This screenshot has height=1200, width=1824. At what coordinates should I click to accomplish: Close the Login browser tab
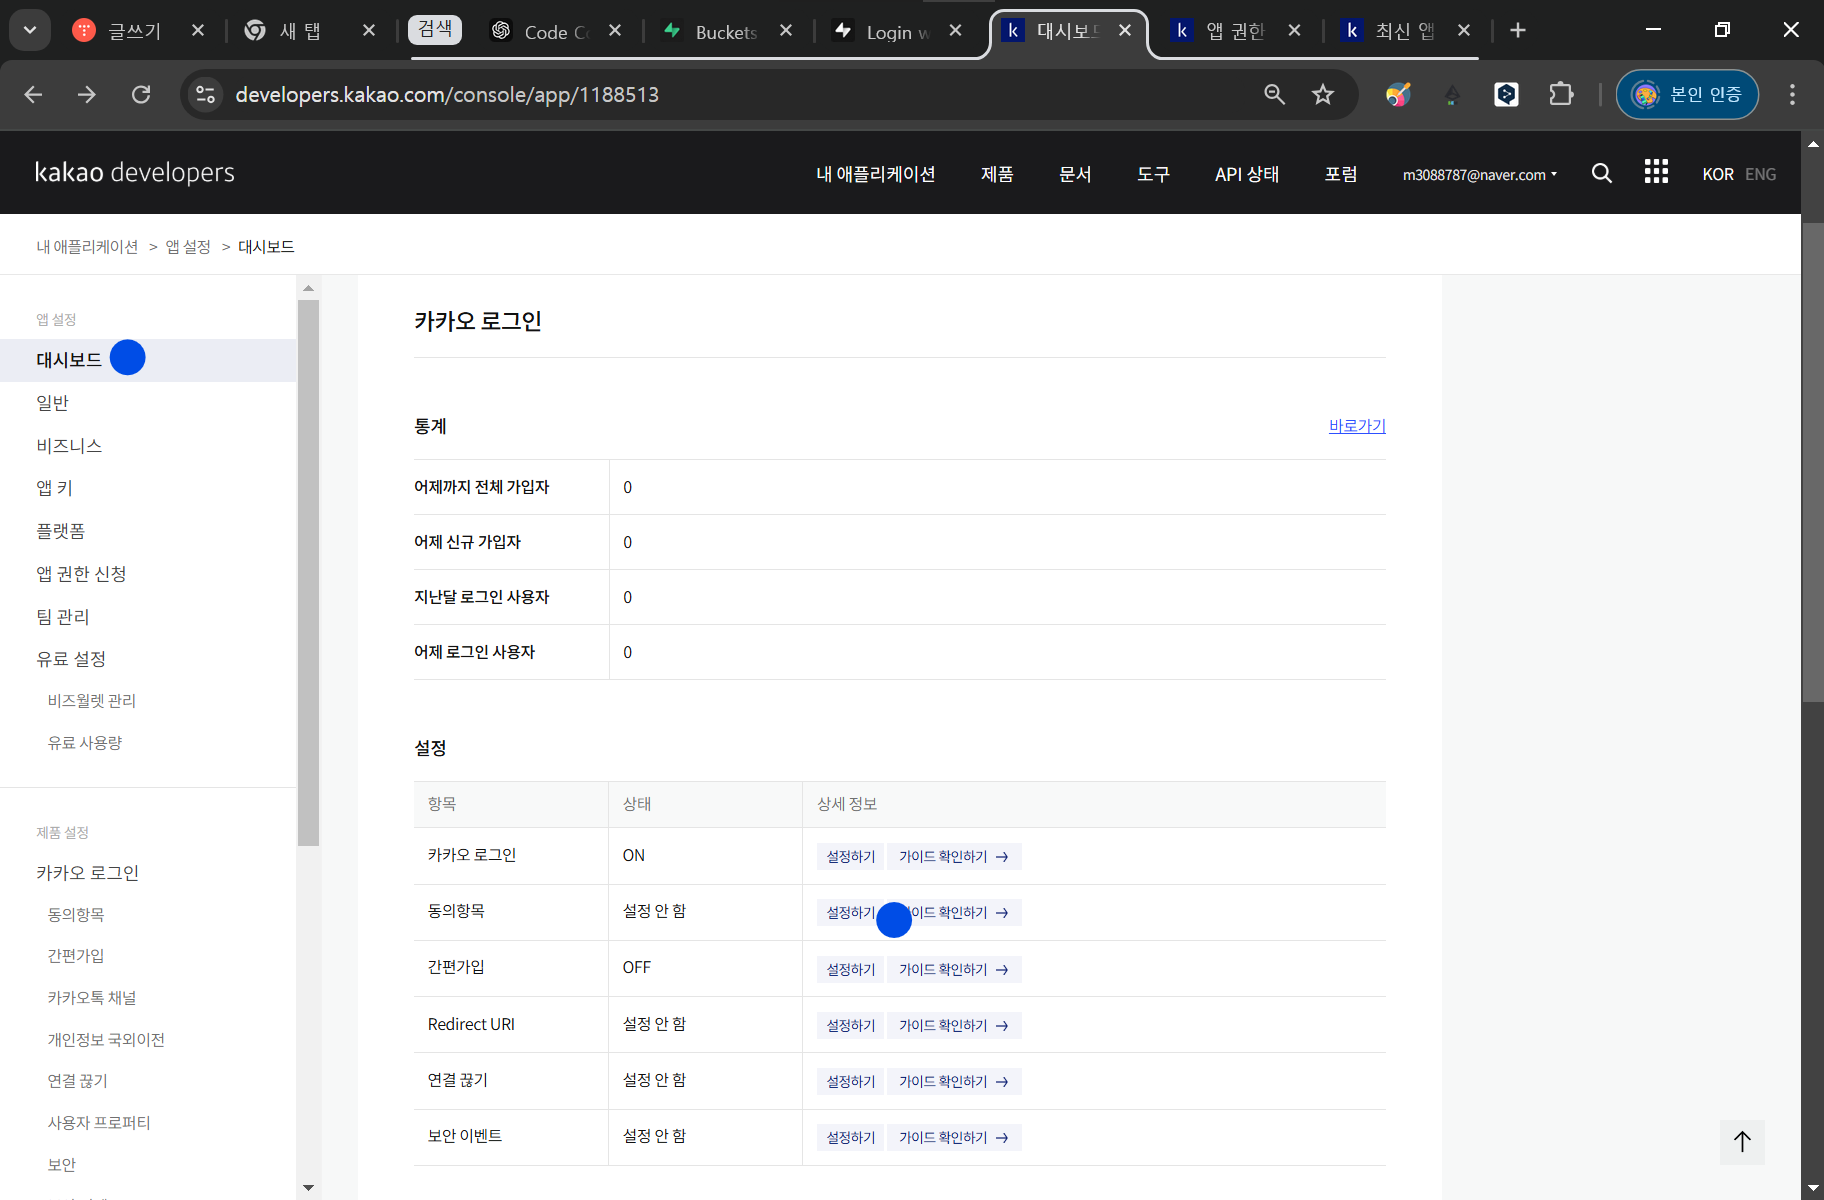point(956,31)
